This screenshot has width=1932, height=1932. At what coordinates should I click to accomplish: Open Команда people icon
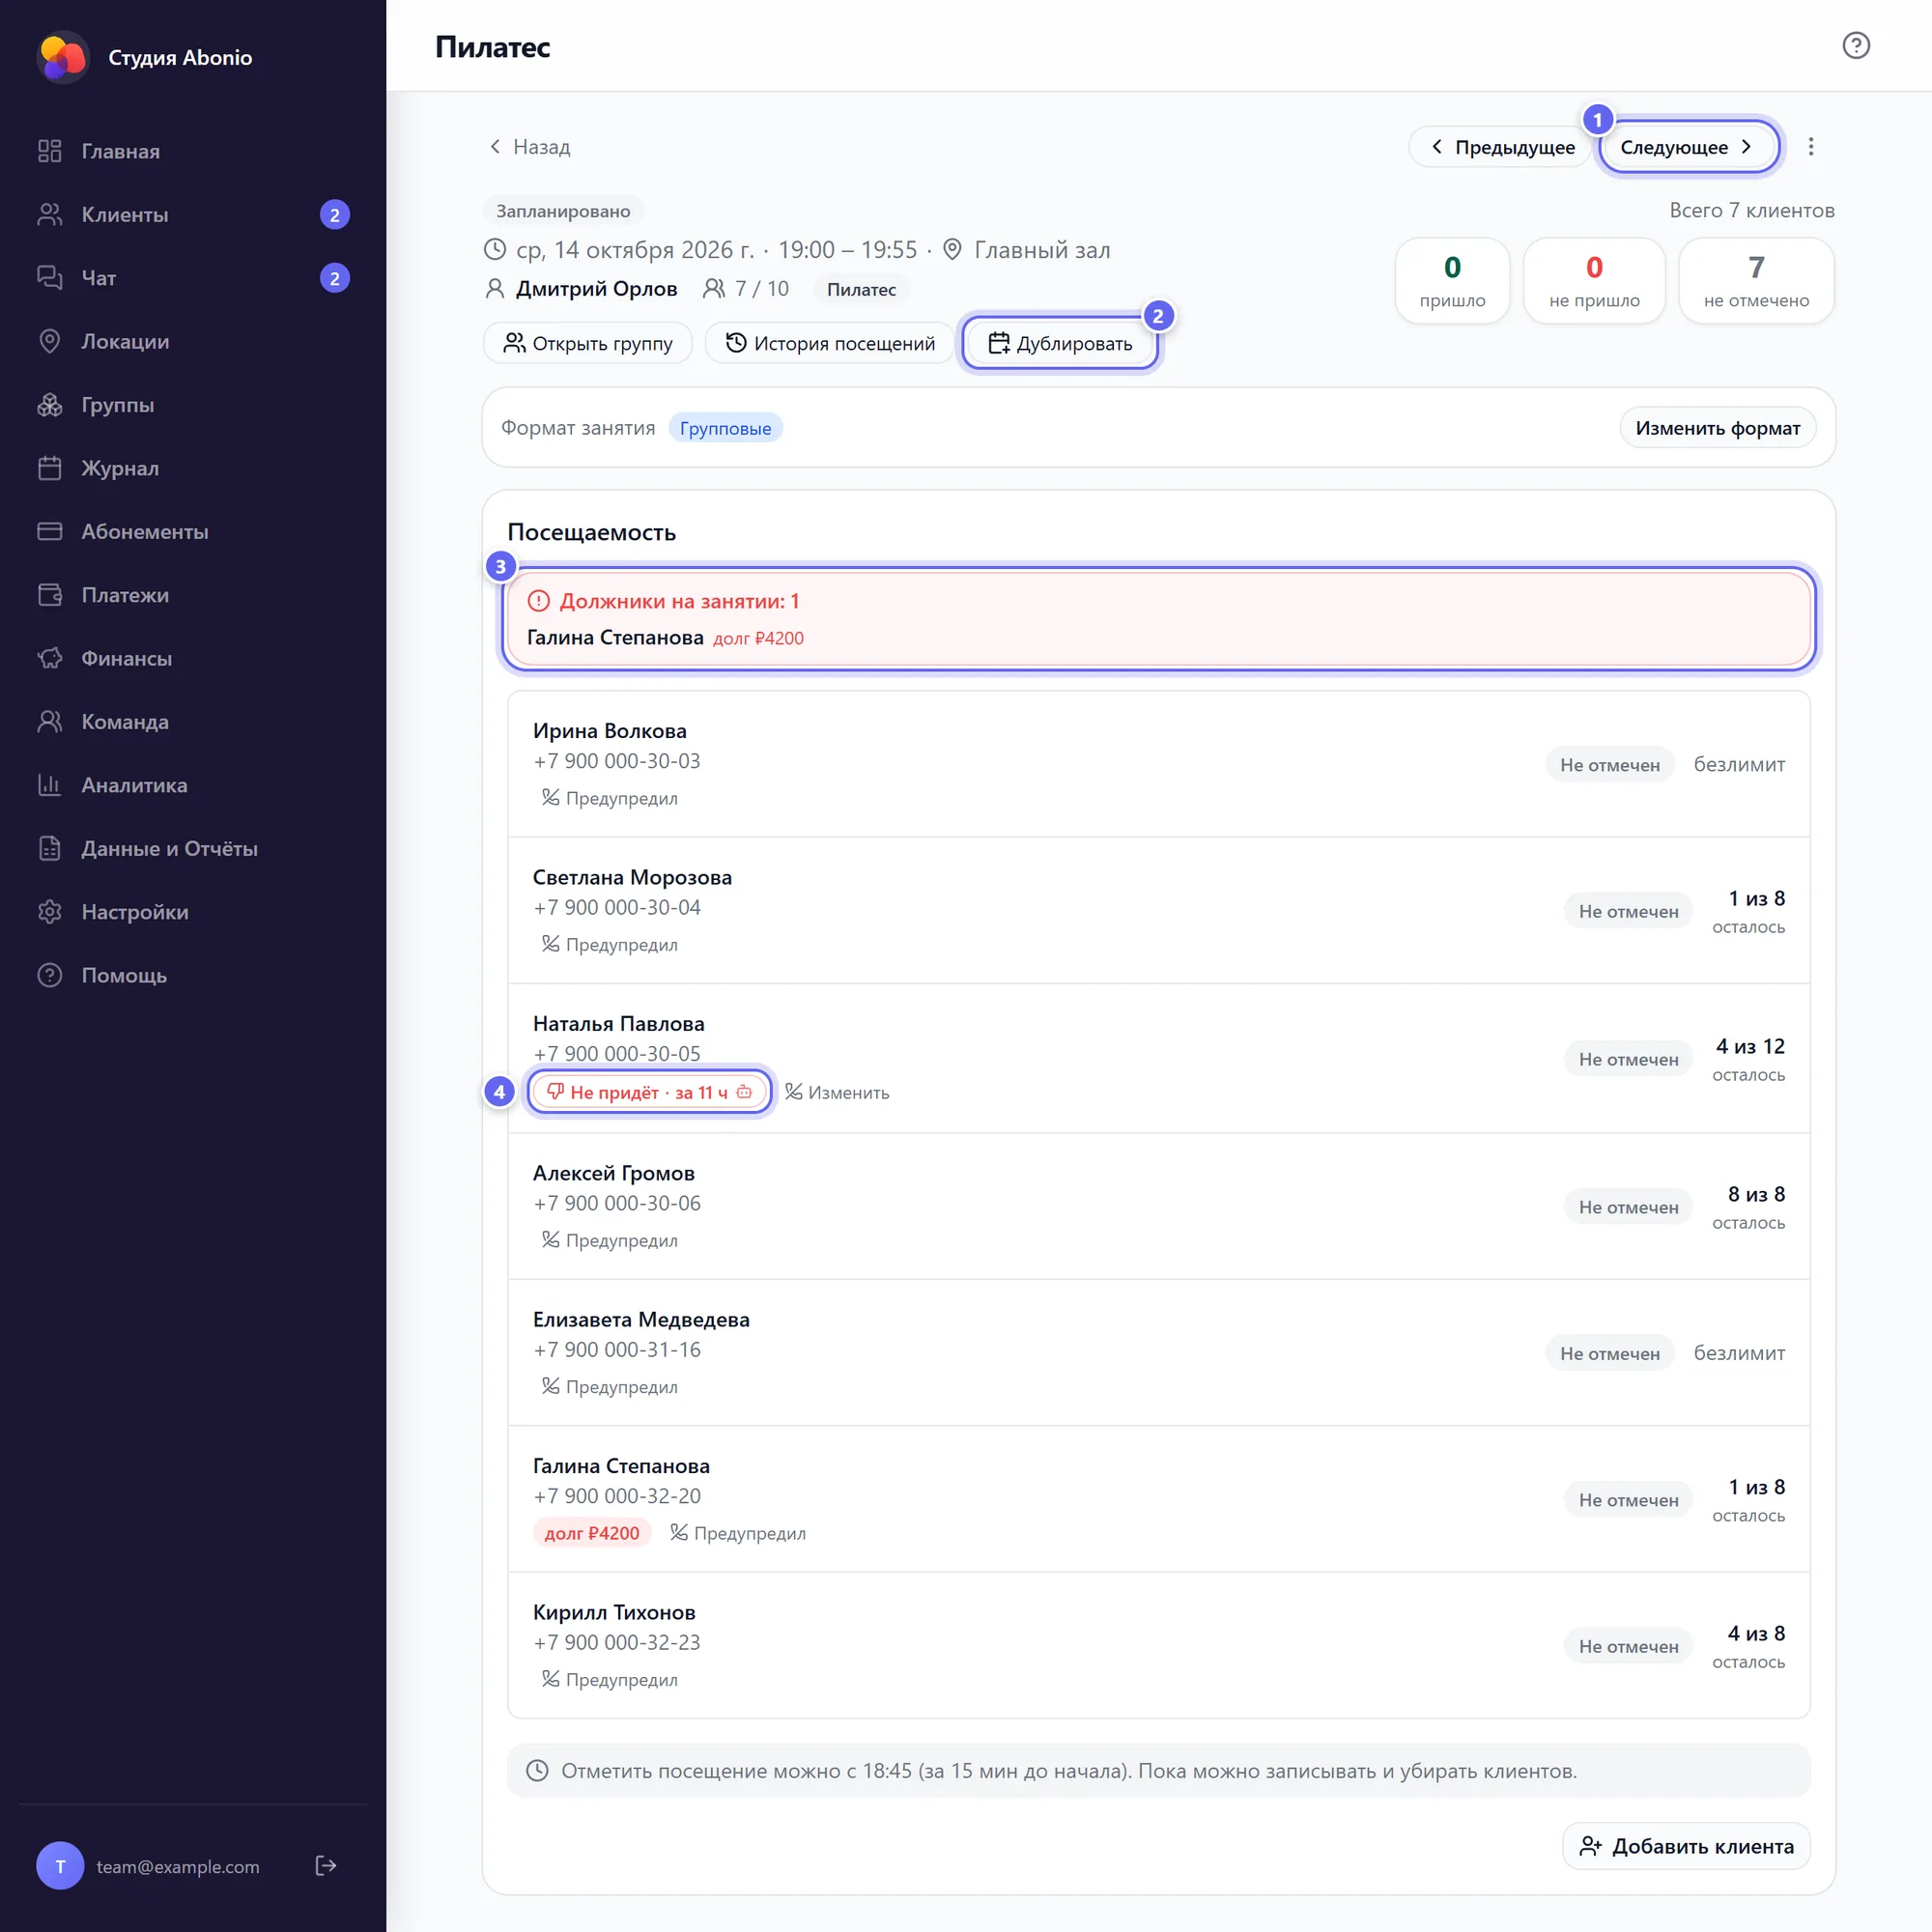click(x=50, y=722)
